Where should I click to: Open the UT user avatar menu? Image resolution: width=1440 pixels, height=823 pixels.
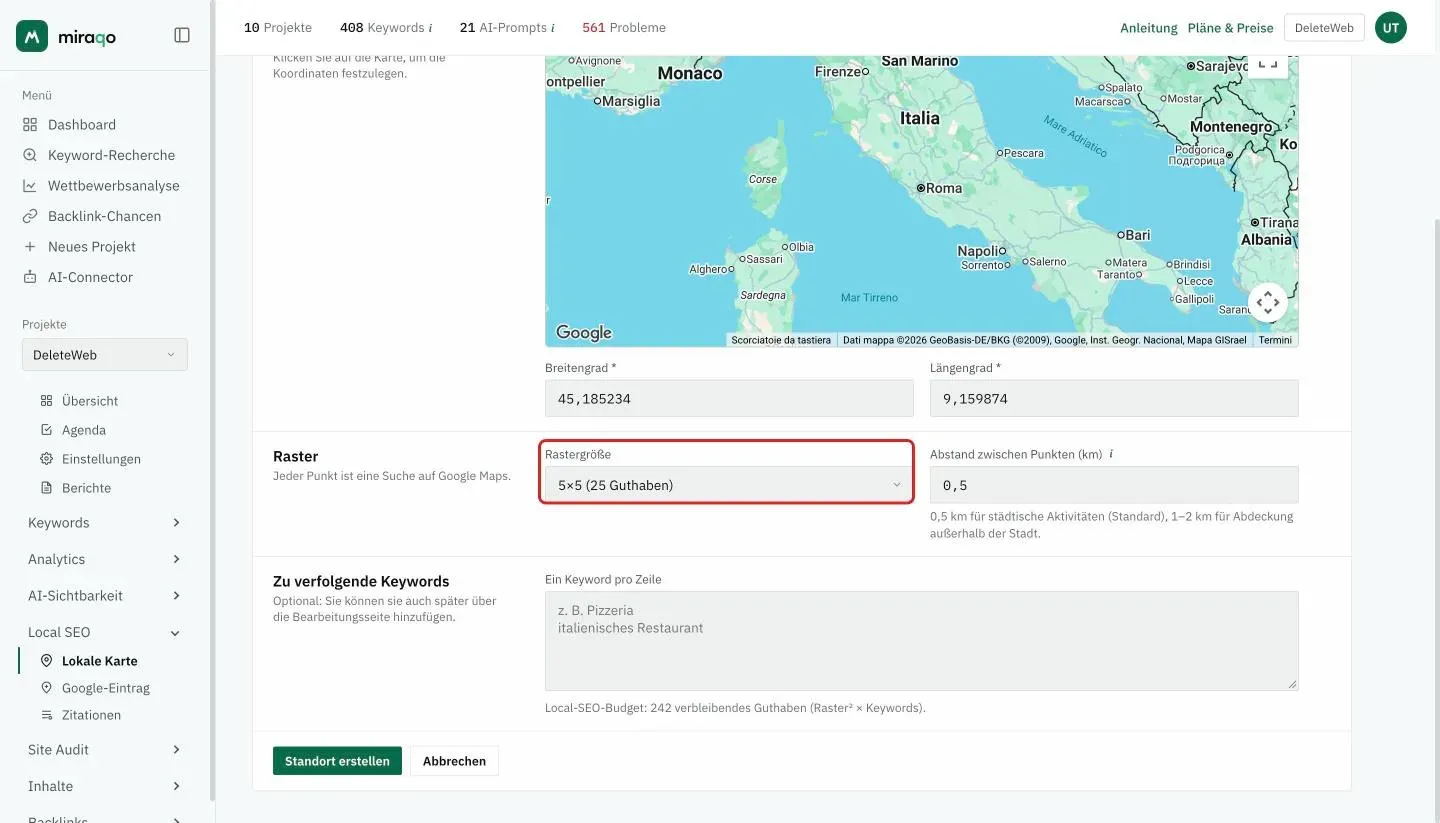point(1391,28)
